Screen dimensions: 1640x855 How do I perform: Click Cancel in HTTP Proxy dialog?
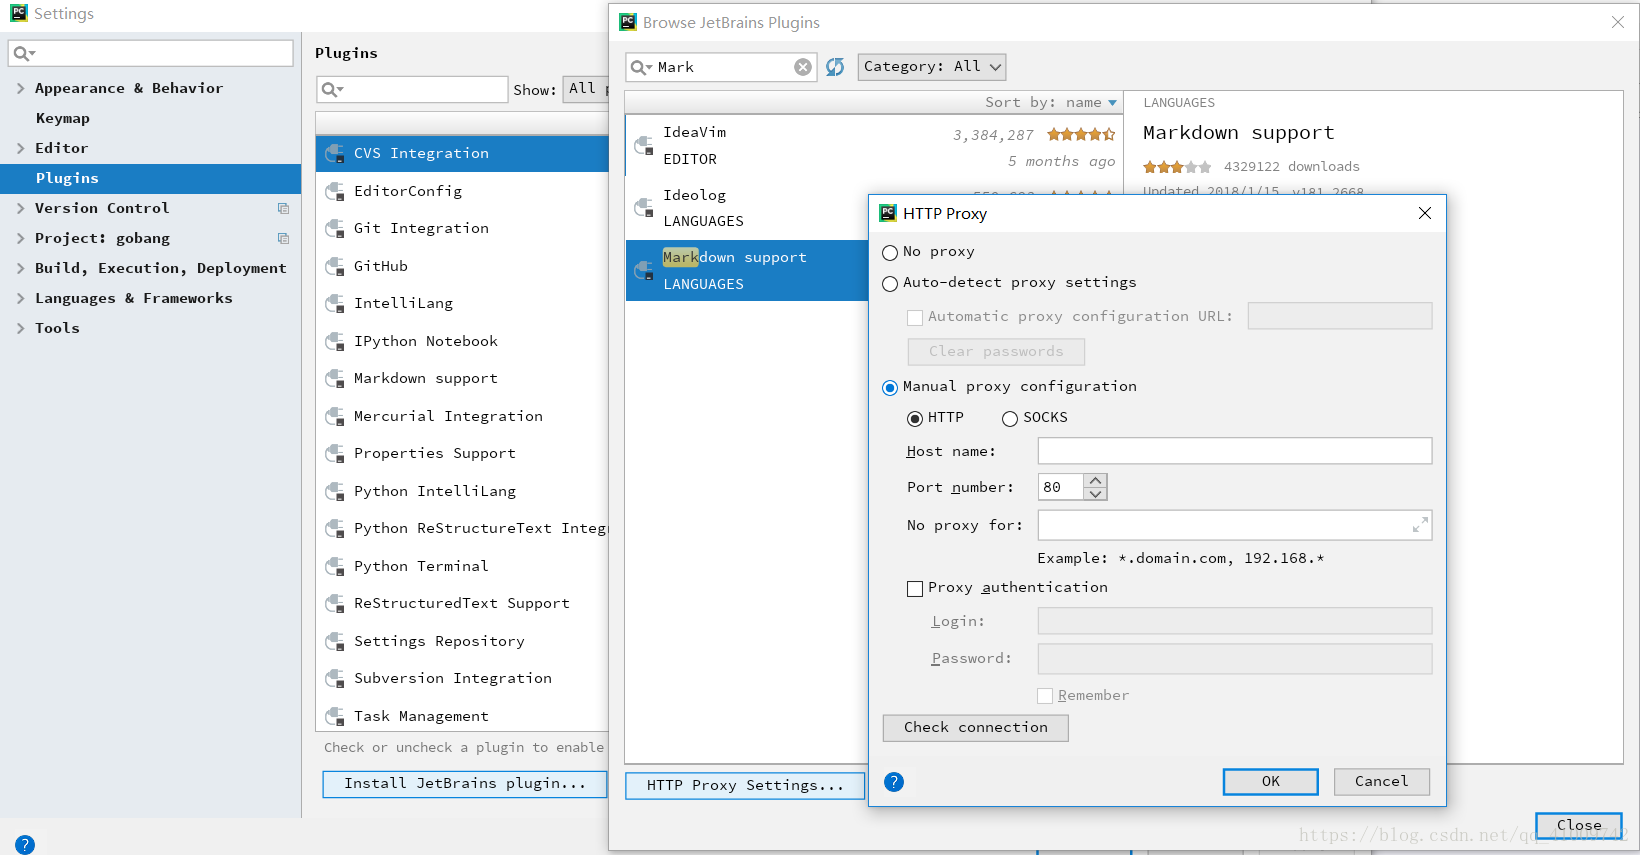(1382, 782)
